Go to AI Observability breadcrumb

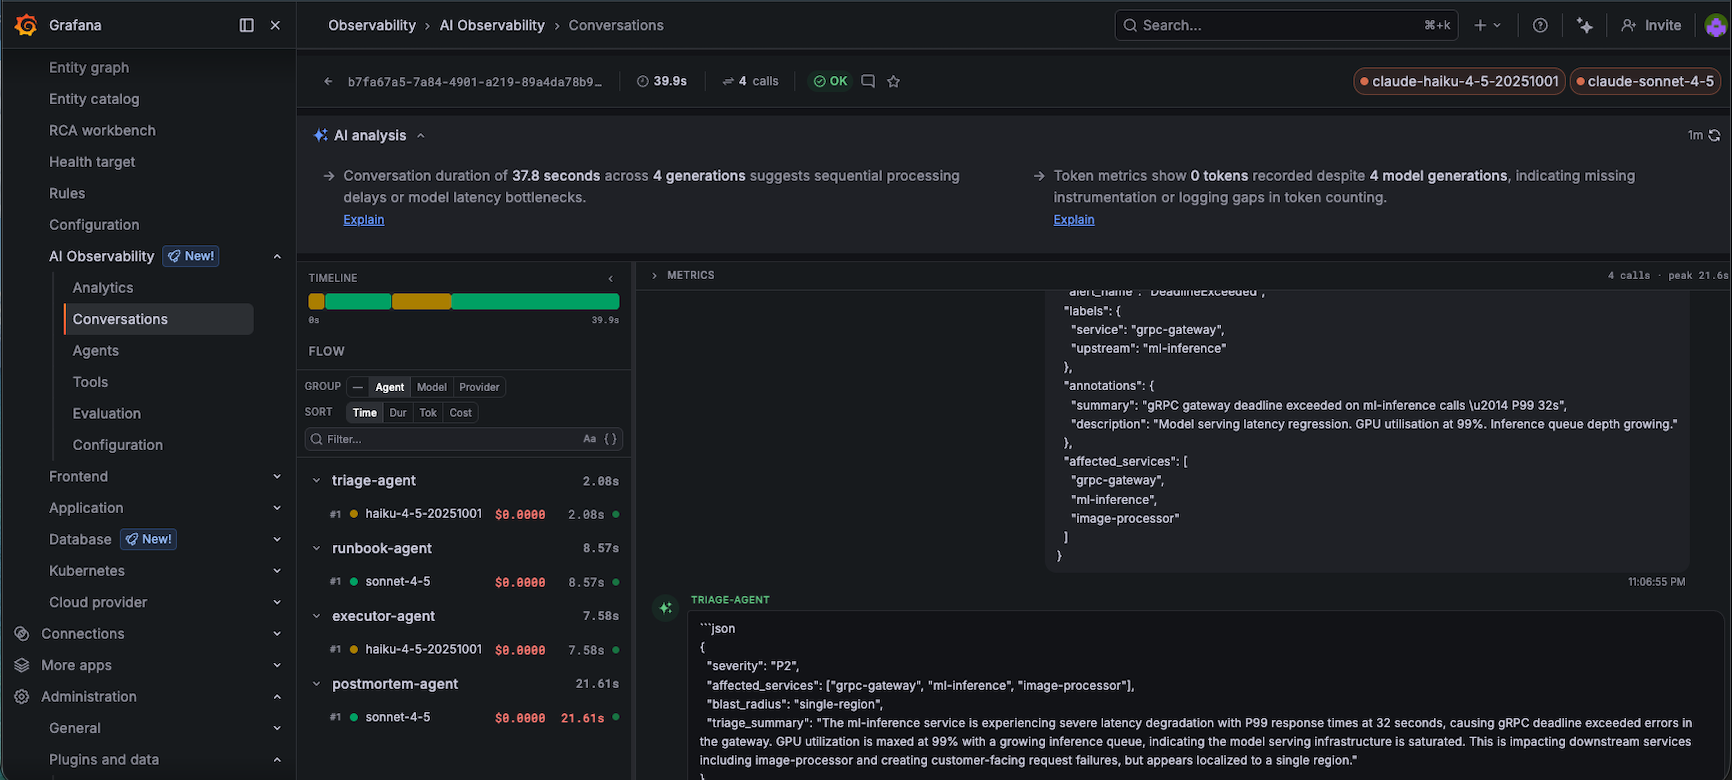pos(492,25)
